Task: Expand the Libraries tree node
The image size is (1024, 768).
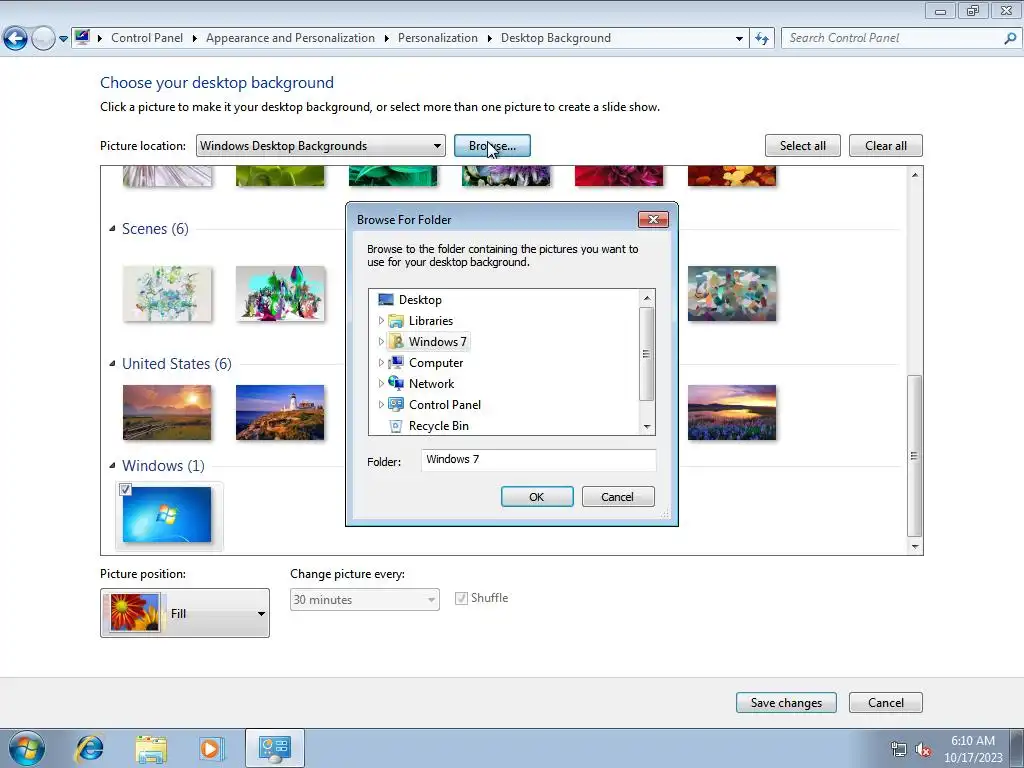Action: (381, 321)
